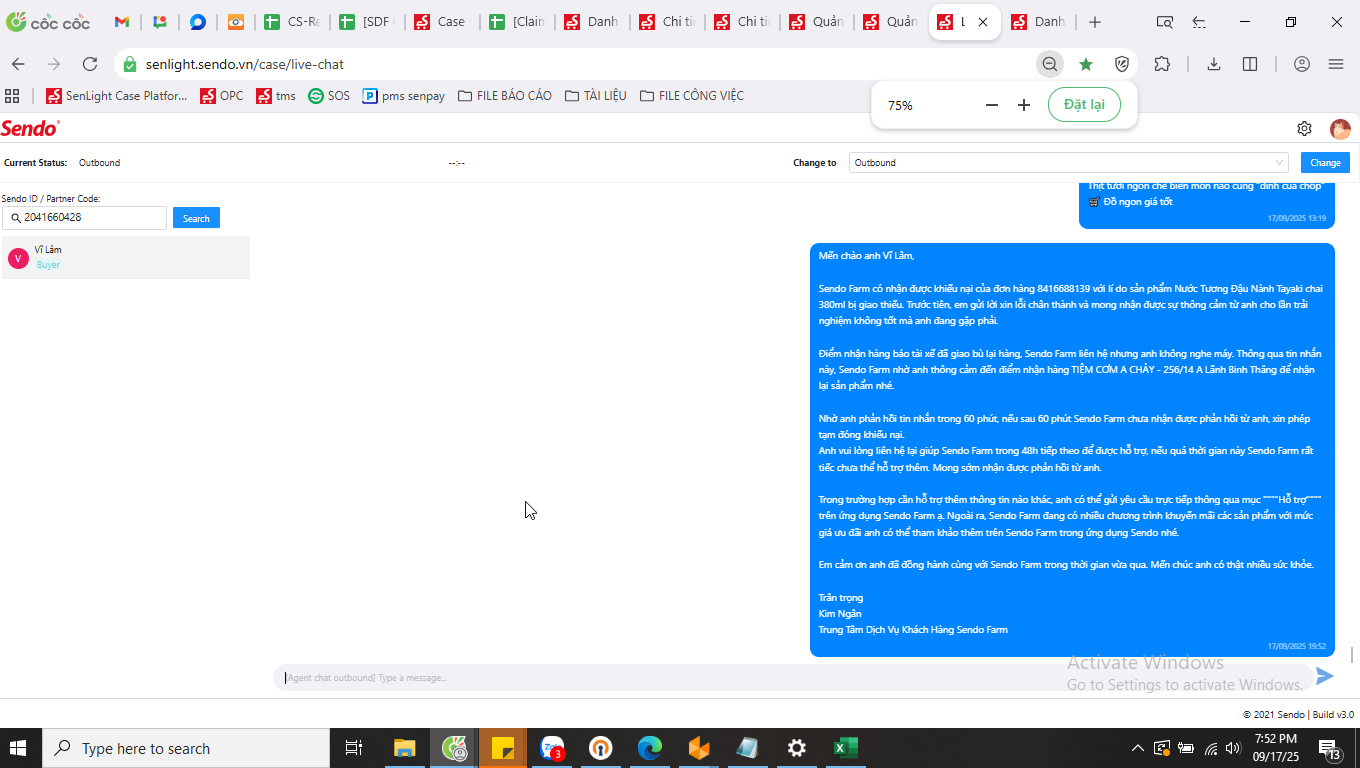The height and width of the screenshot is (768, 1360).
Task: Reload the current page
Action: point(90,64)
